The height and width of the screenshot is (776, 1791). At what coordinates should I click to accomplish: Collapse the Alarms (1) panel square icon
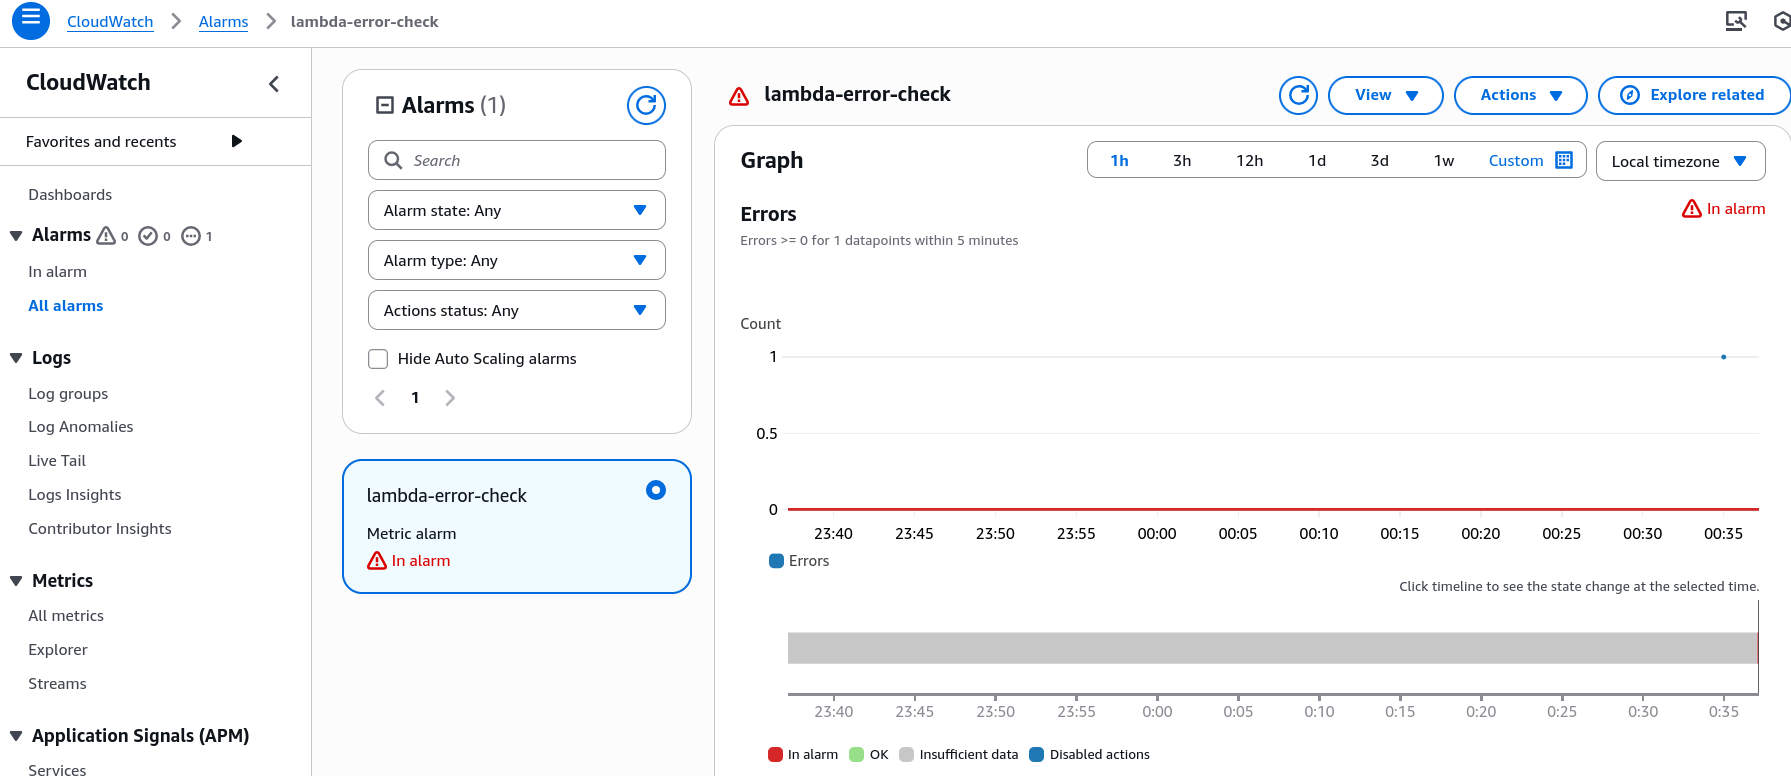tap(384, 105)
